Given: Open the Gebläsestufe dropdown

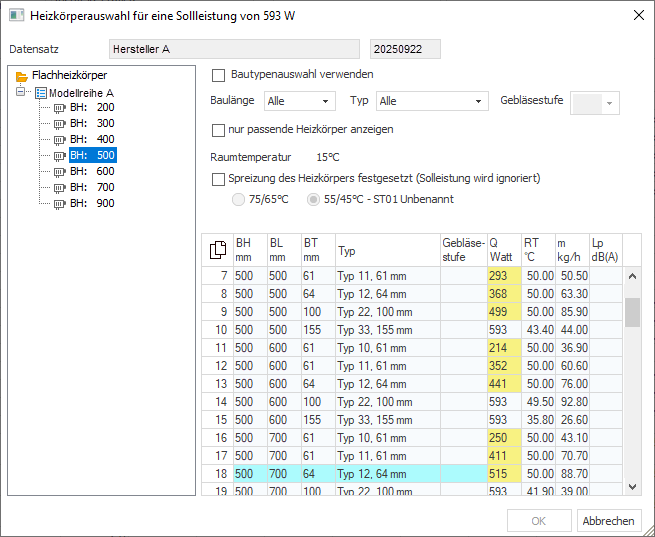Looking at the screenshot, I should pos(595,103).
